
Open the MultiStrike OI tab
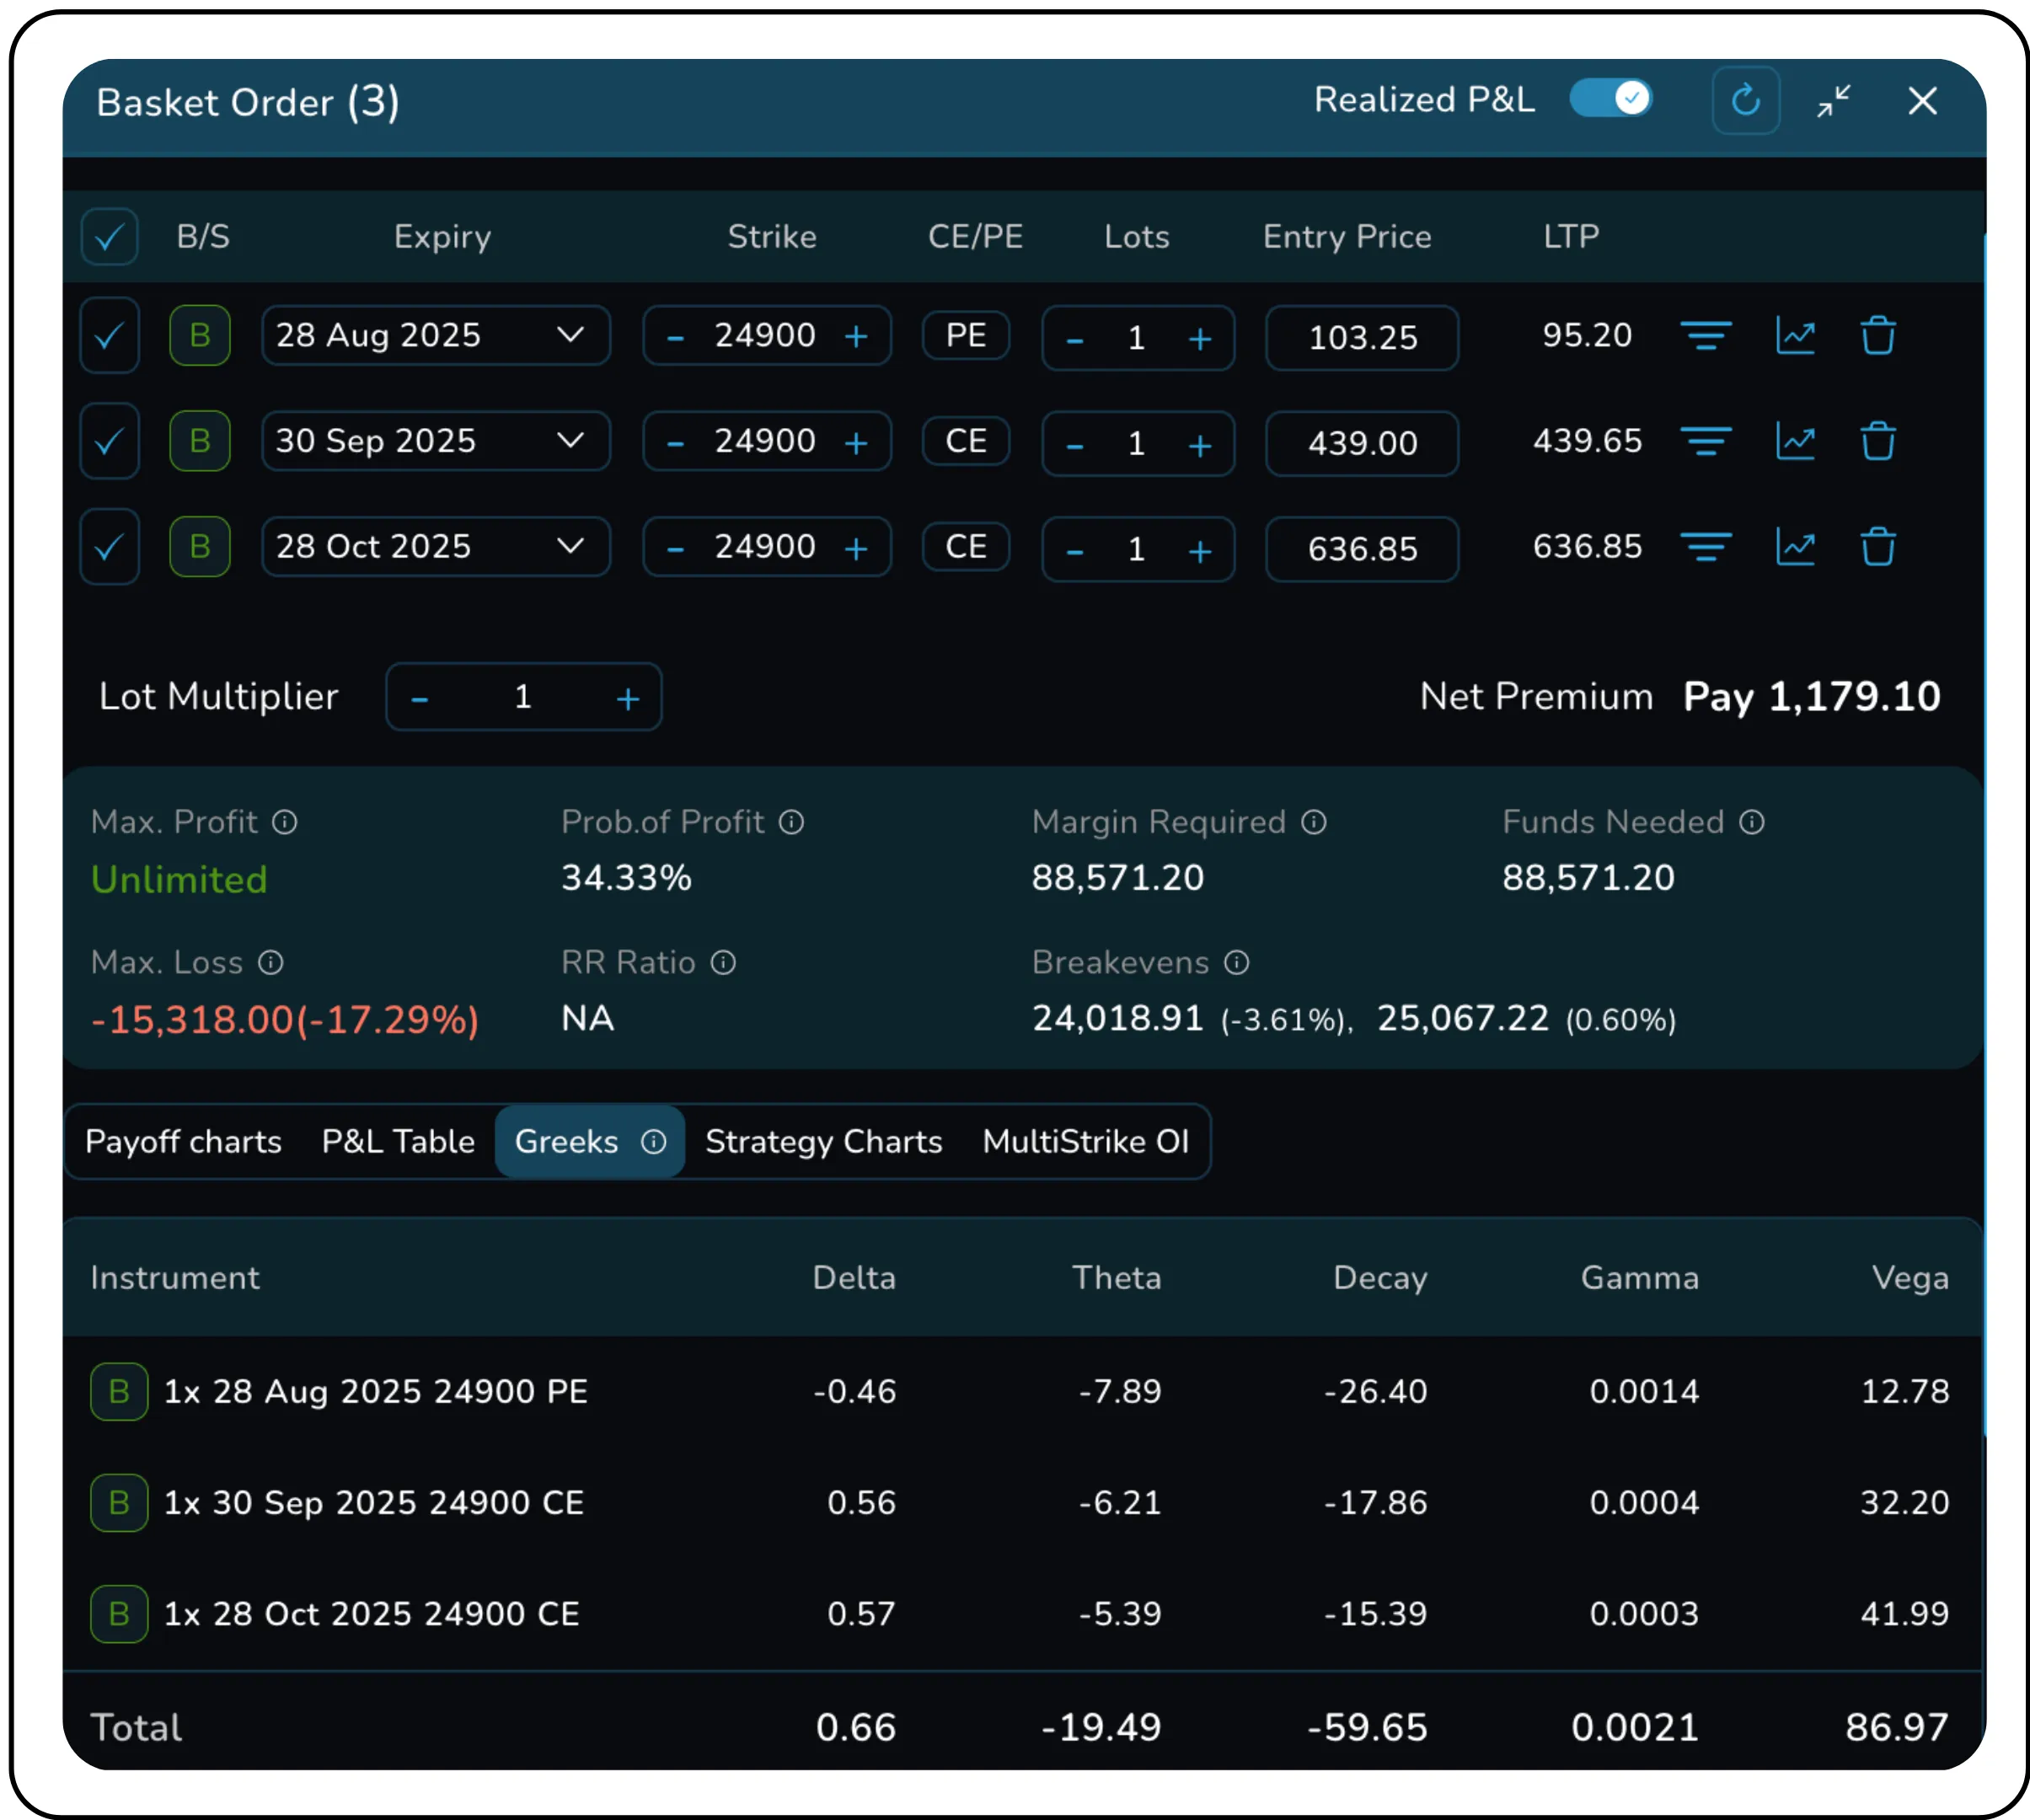(x=1085, y=1141)
